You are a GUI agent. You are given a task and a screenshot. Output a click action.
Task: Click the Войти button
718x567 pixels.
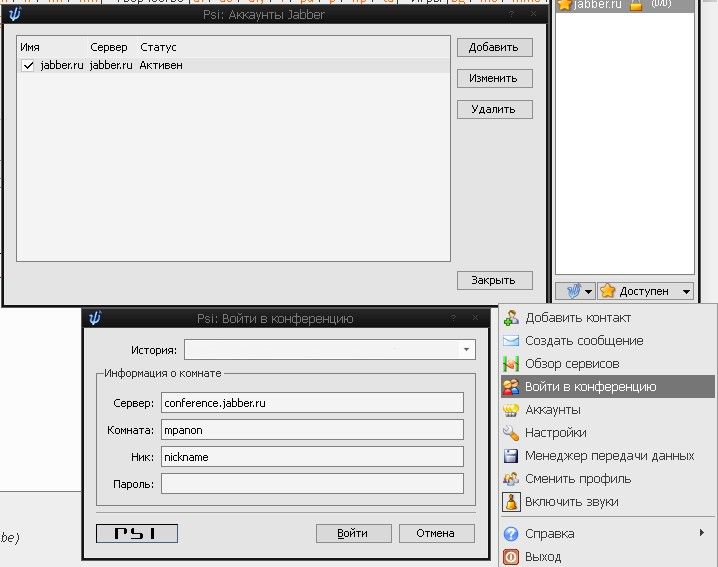point(354,533)
